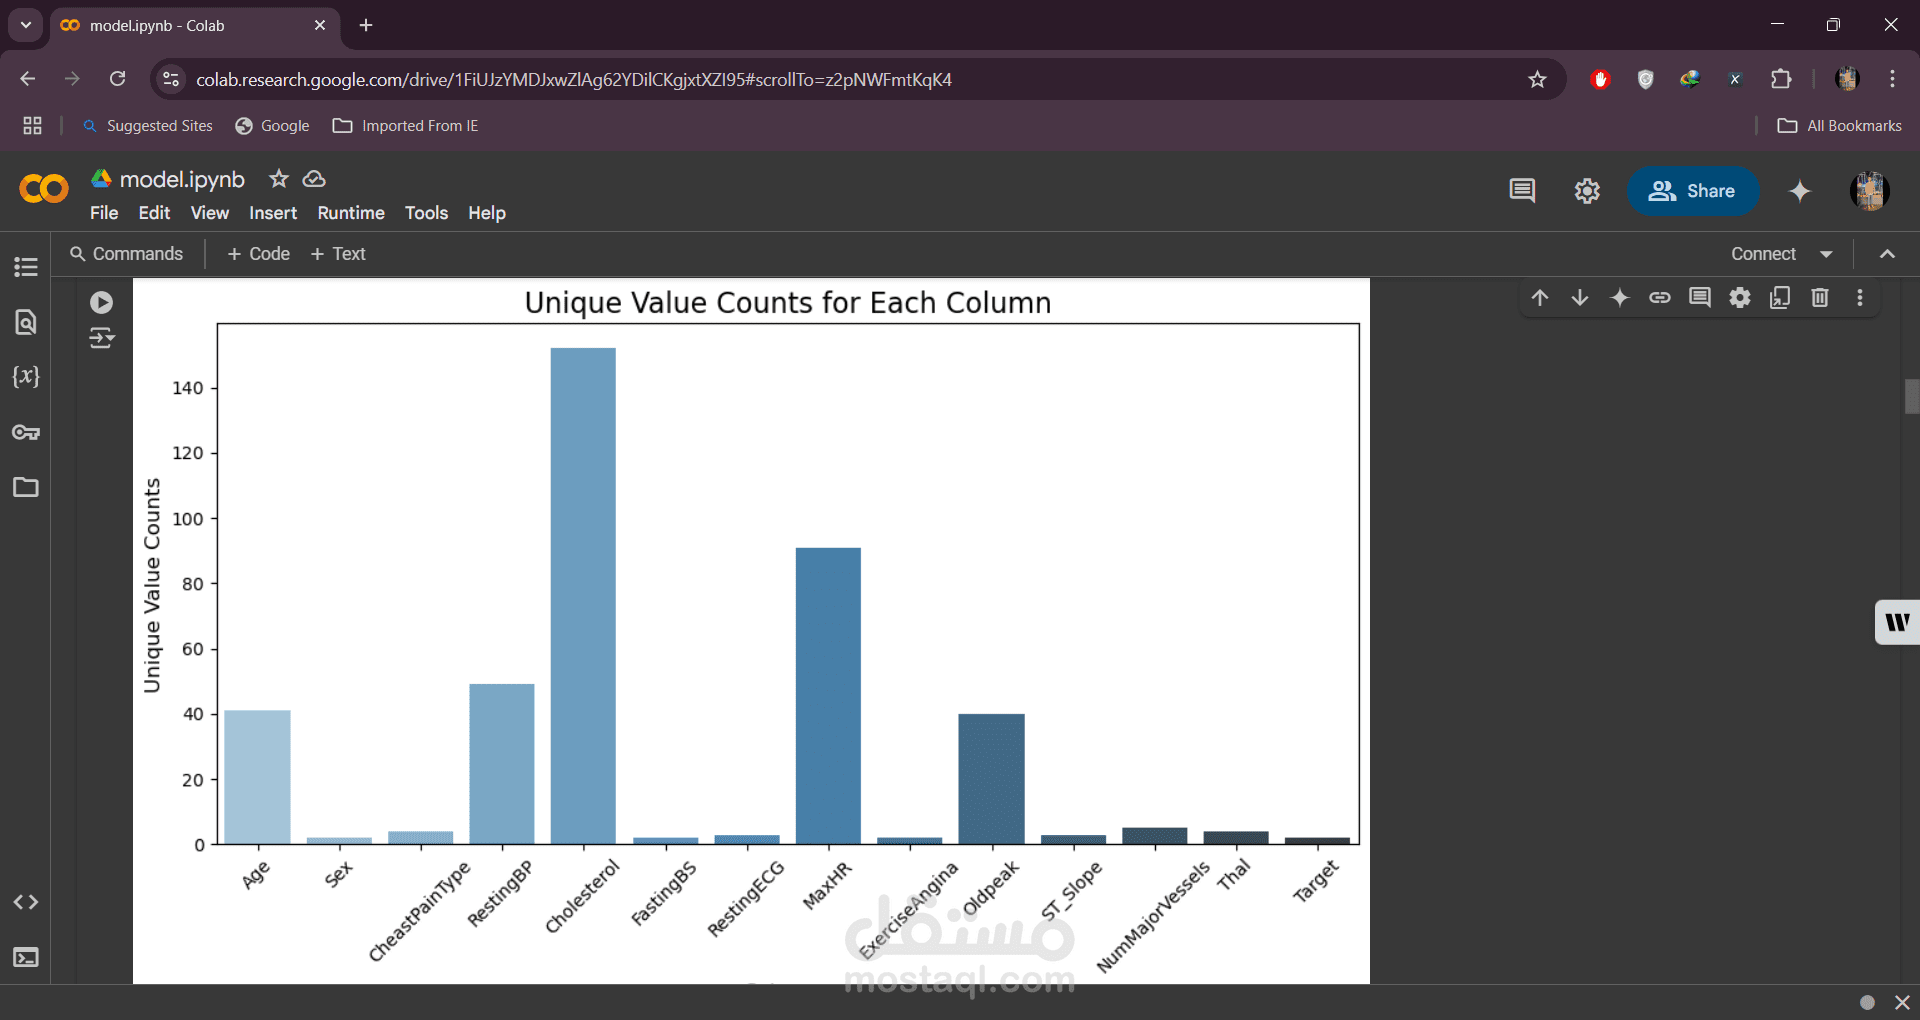The image size is (1920, 1020).
Task: Open the Files folder panel
Action: tap(26, 487)
